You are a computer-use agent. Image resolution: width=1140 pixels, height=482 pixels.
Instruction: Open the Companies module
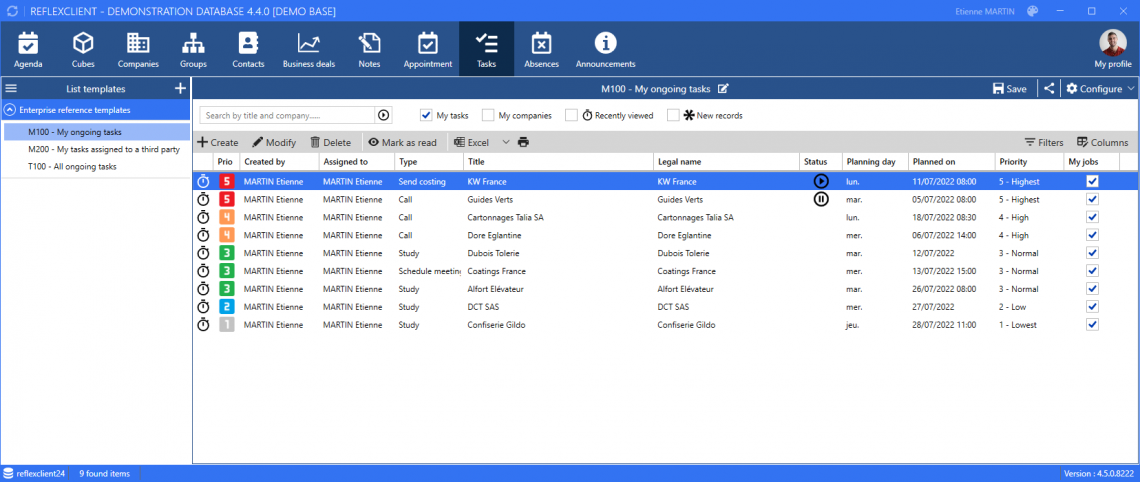click(x=138, y=49)
